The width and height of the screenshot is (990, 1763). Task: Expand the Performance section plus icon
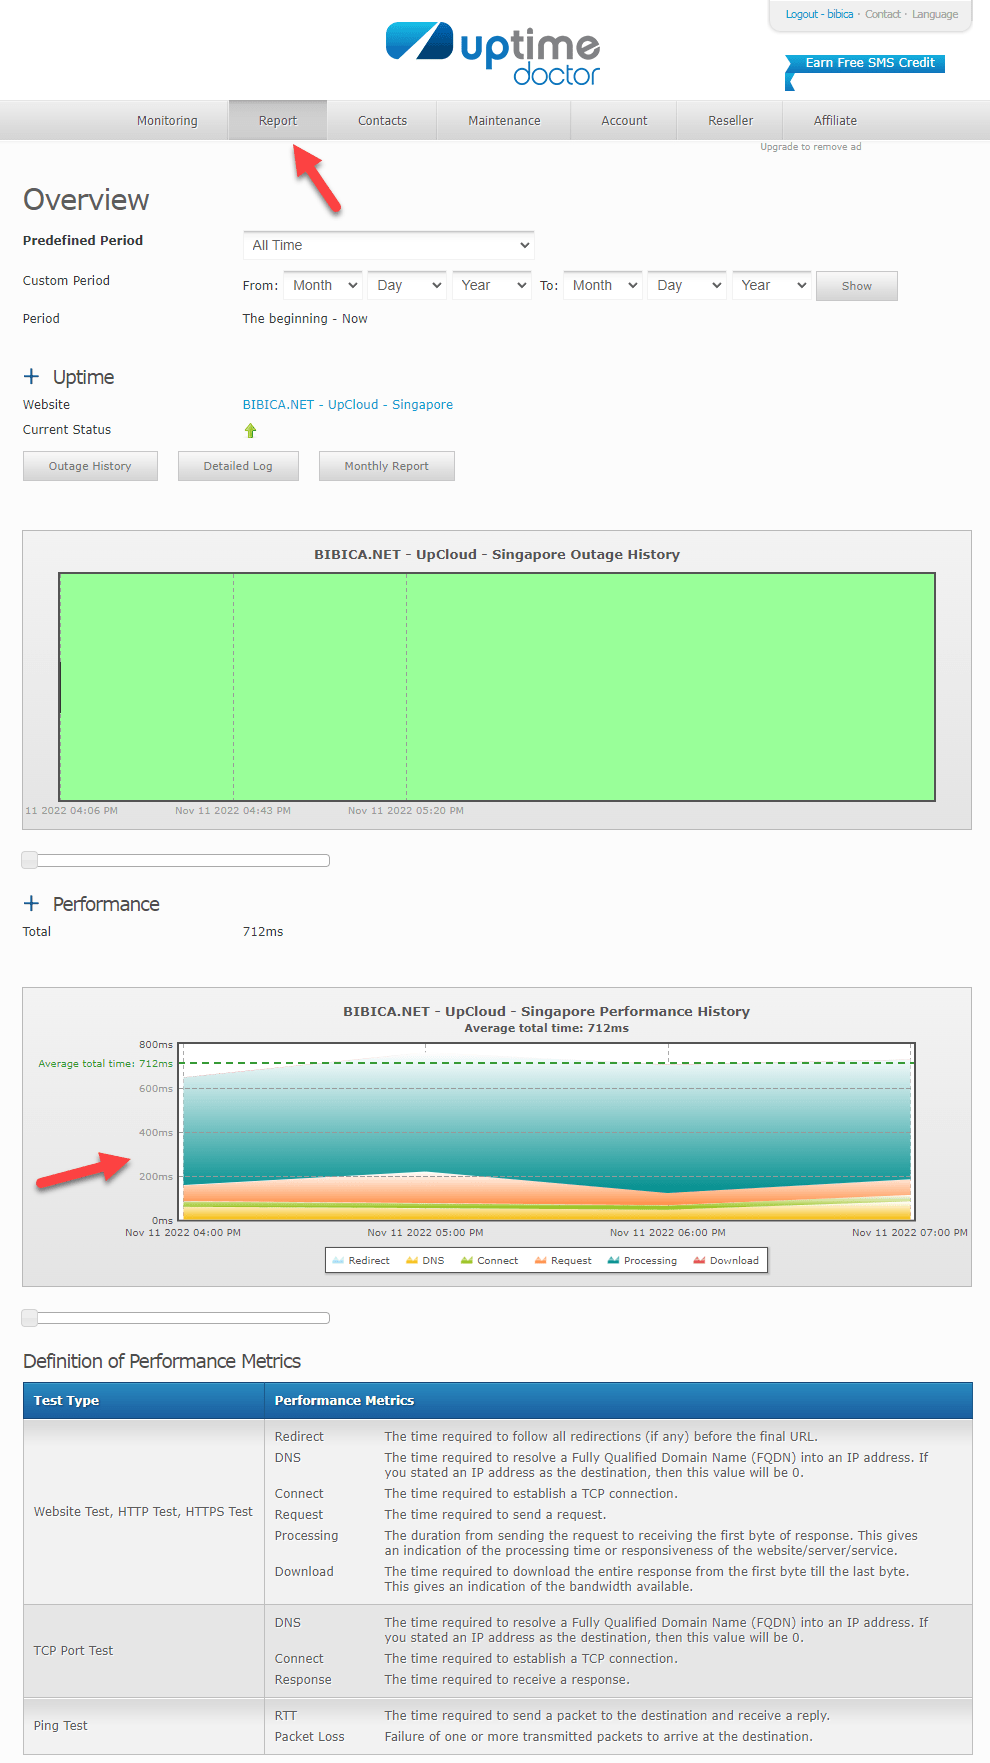31,903
